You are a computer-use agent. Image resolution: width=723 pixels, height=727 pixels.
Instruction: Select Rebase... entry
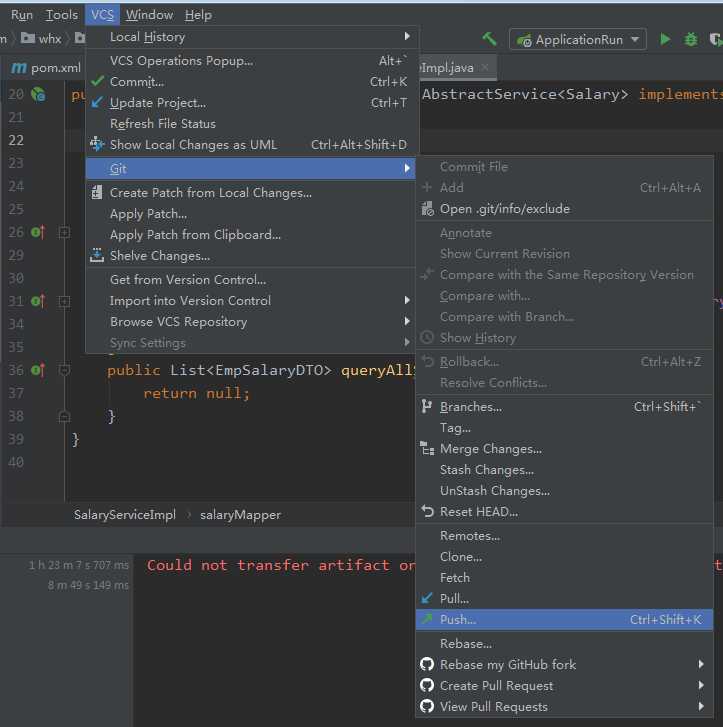tap(564, 644)
